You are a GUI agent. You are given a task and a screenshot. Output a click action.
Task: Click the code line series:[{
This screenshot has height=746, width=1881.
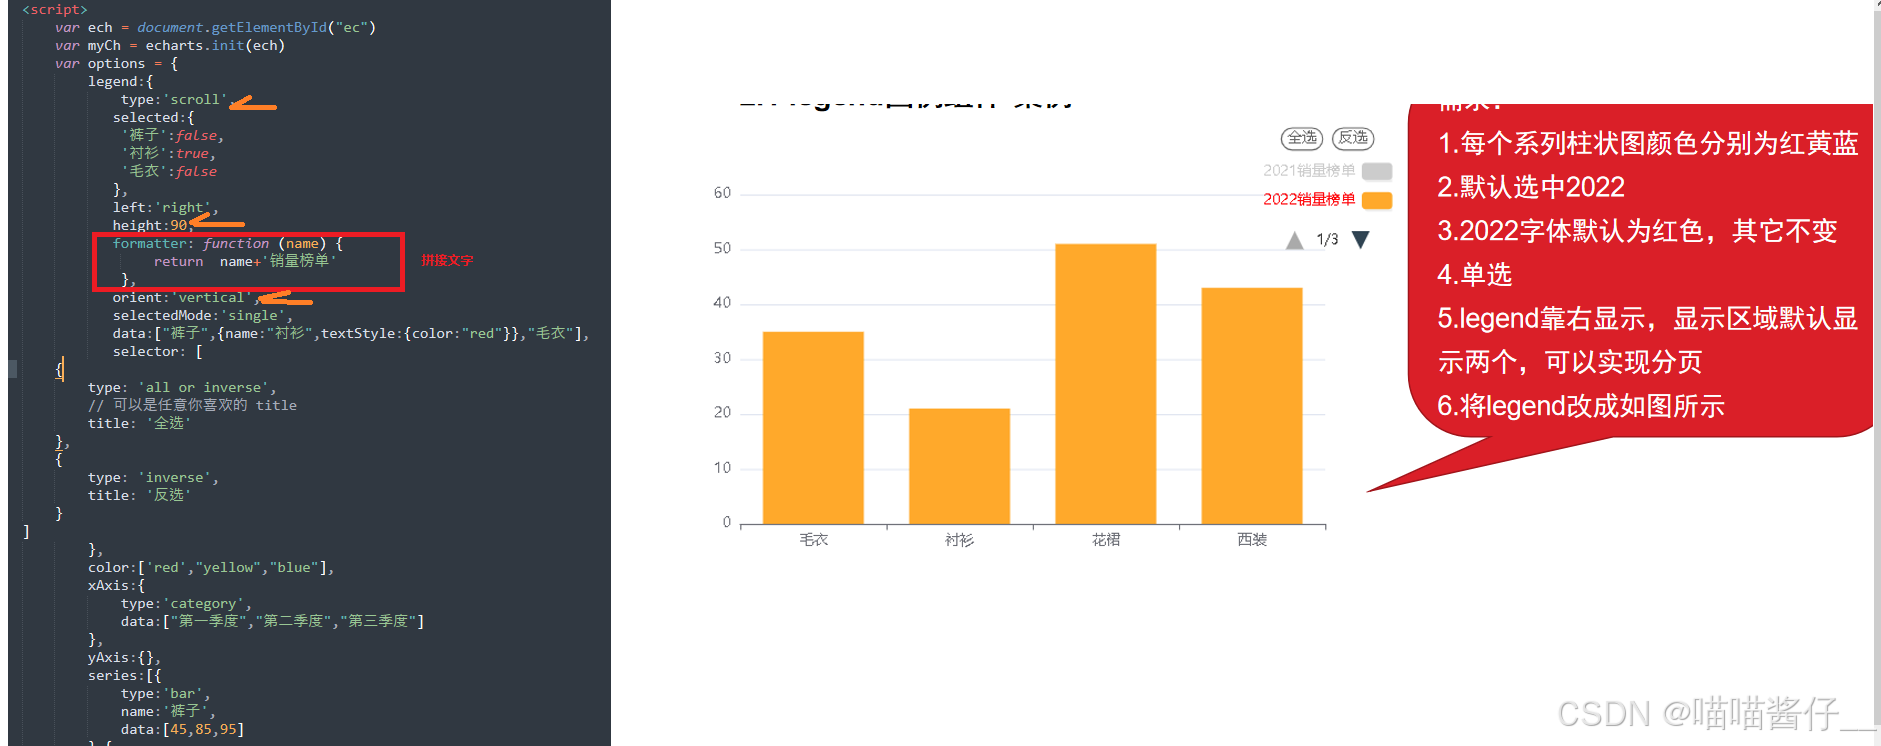coord(124,676)
